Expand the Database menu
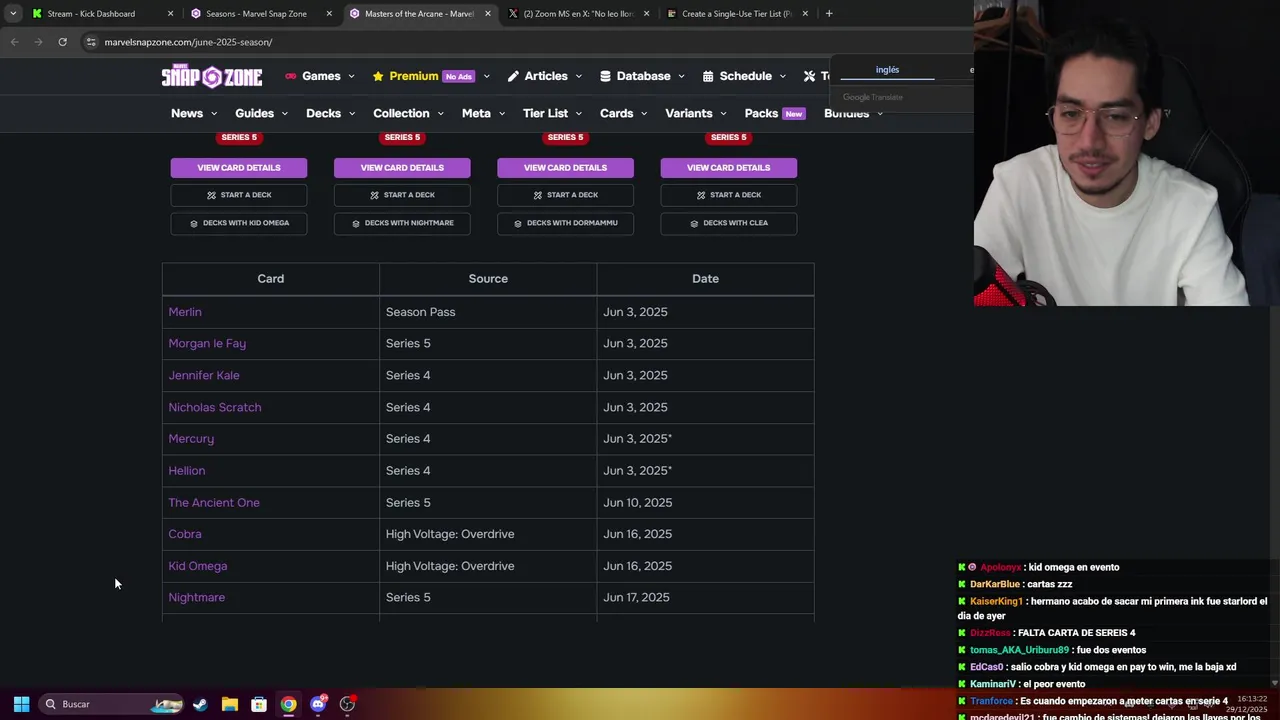This screenshot has height=720, width=1280. pos(642,76)
